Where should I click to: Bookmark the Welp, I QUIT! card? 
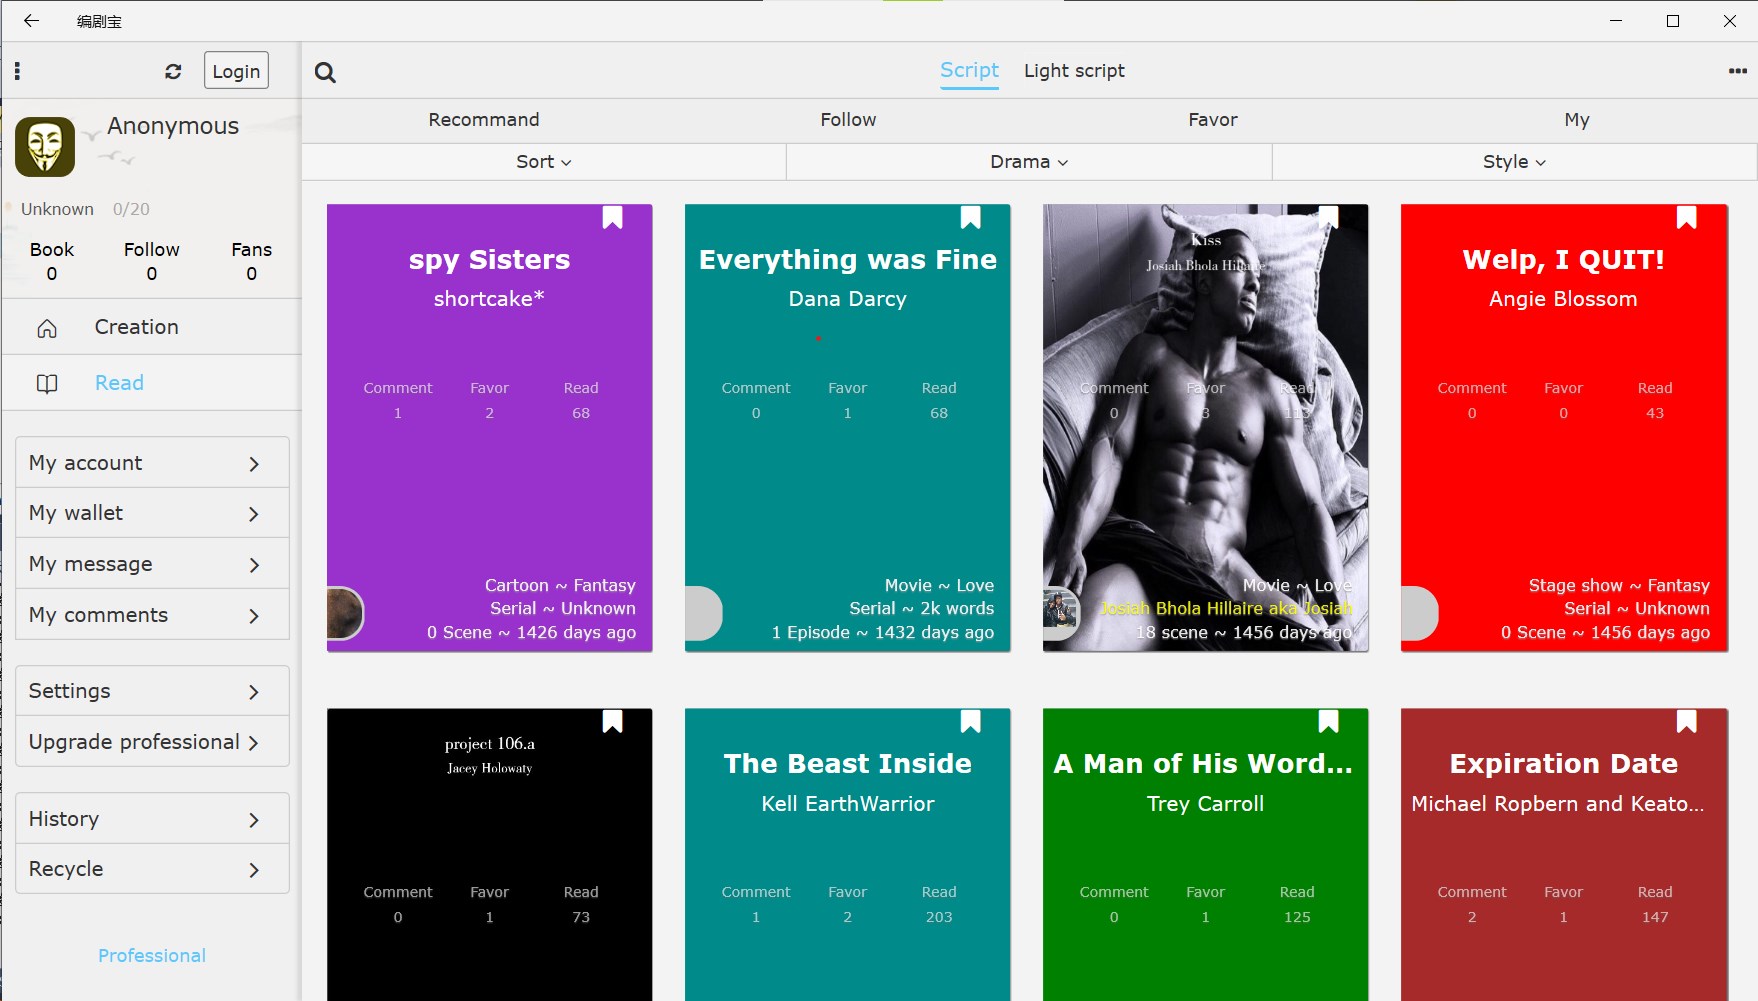click(x=1687, y=218)
